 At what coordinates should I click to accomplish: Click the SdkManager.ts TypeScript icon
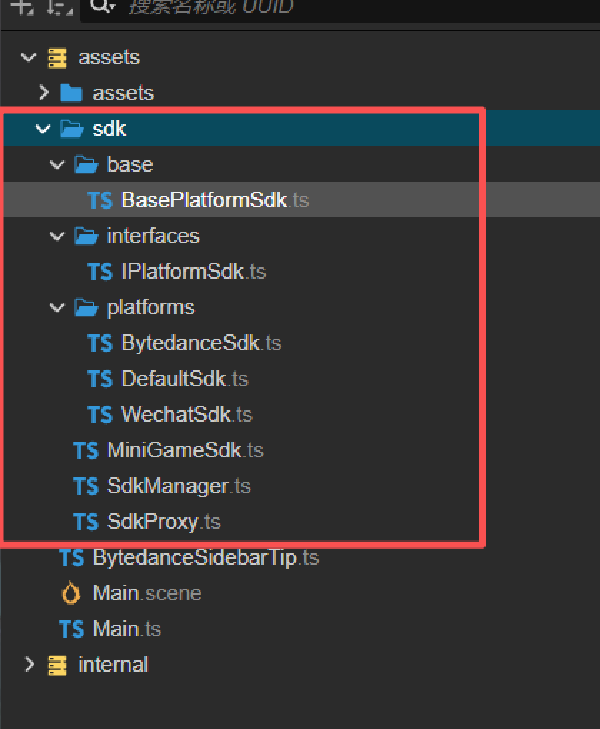click(85, 486)
